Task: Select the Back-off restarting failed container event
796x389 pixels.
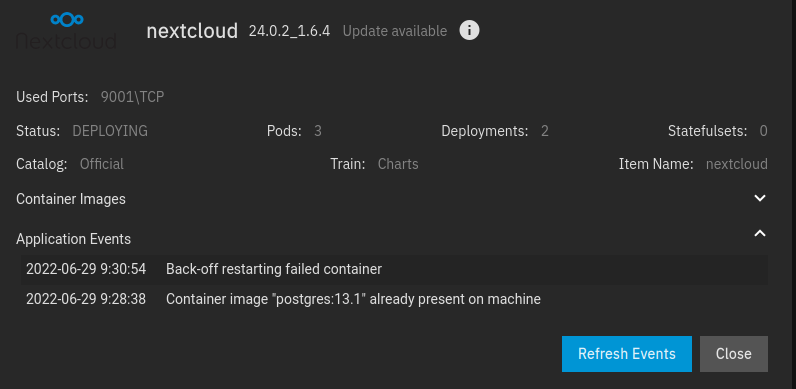Action: tap(394, 269)
